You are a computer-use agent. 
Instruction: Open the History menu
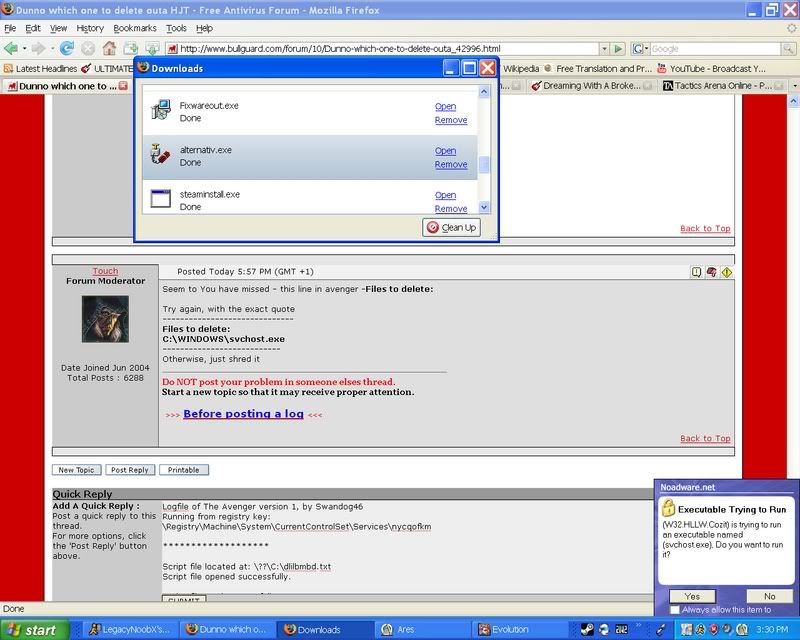coord(90,28)
